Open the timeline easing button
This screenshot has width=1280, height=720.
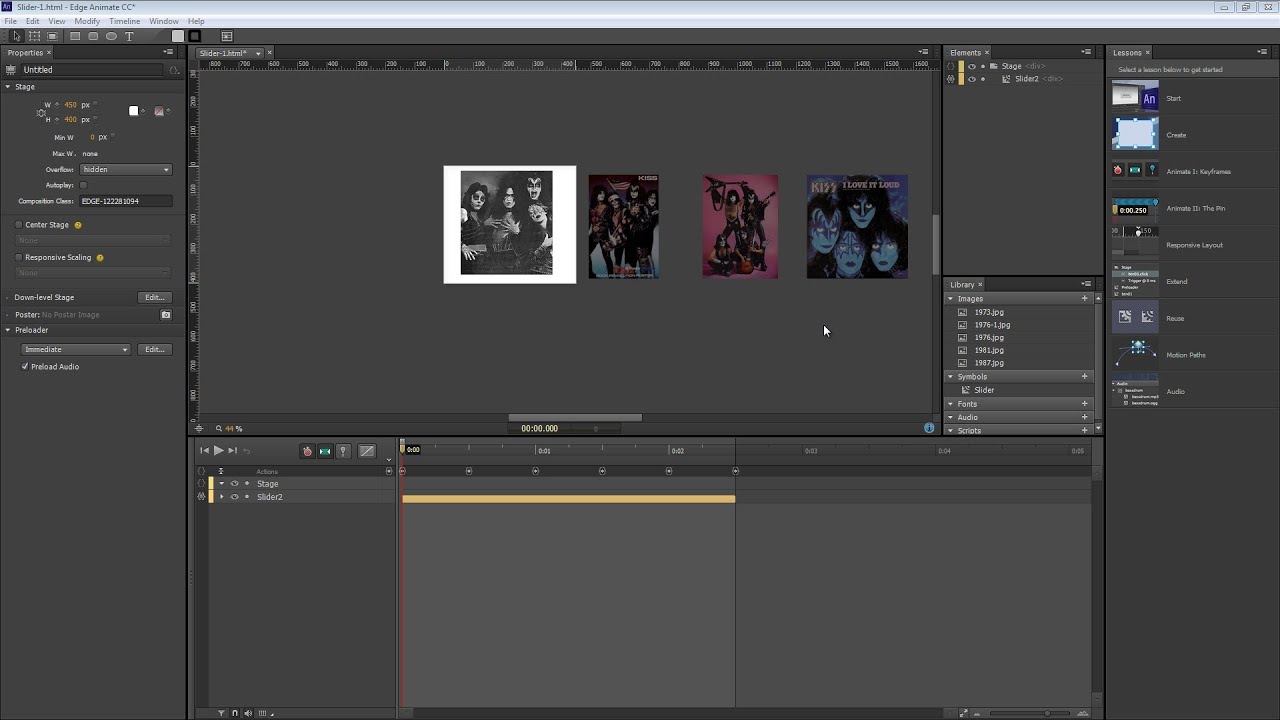367,451
